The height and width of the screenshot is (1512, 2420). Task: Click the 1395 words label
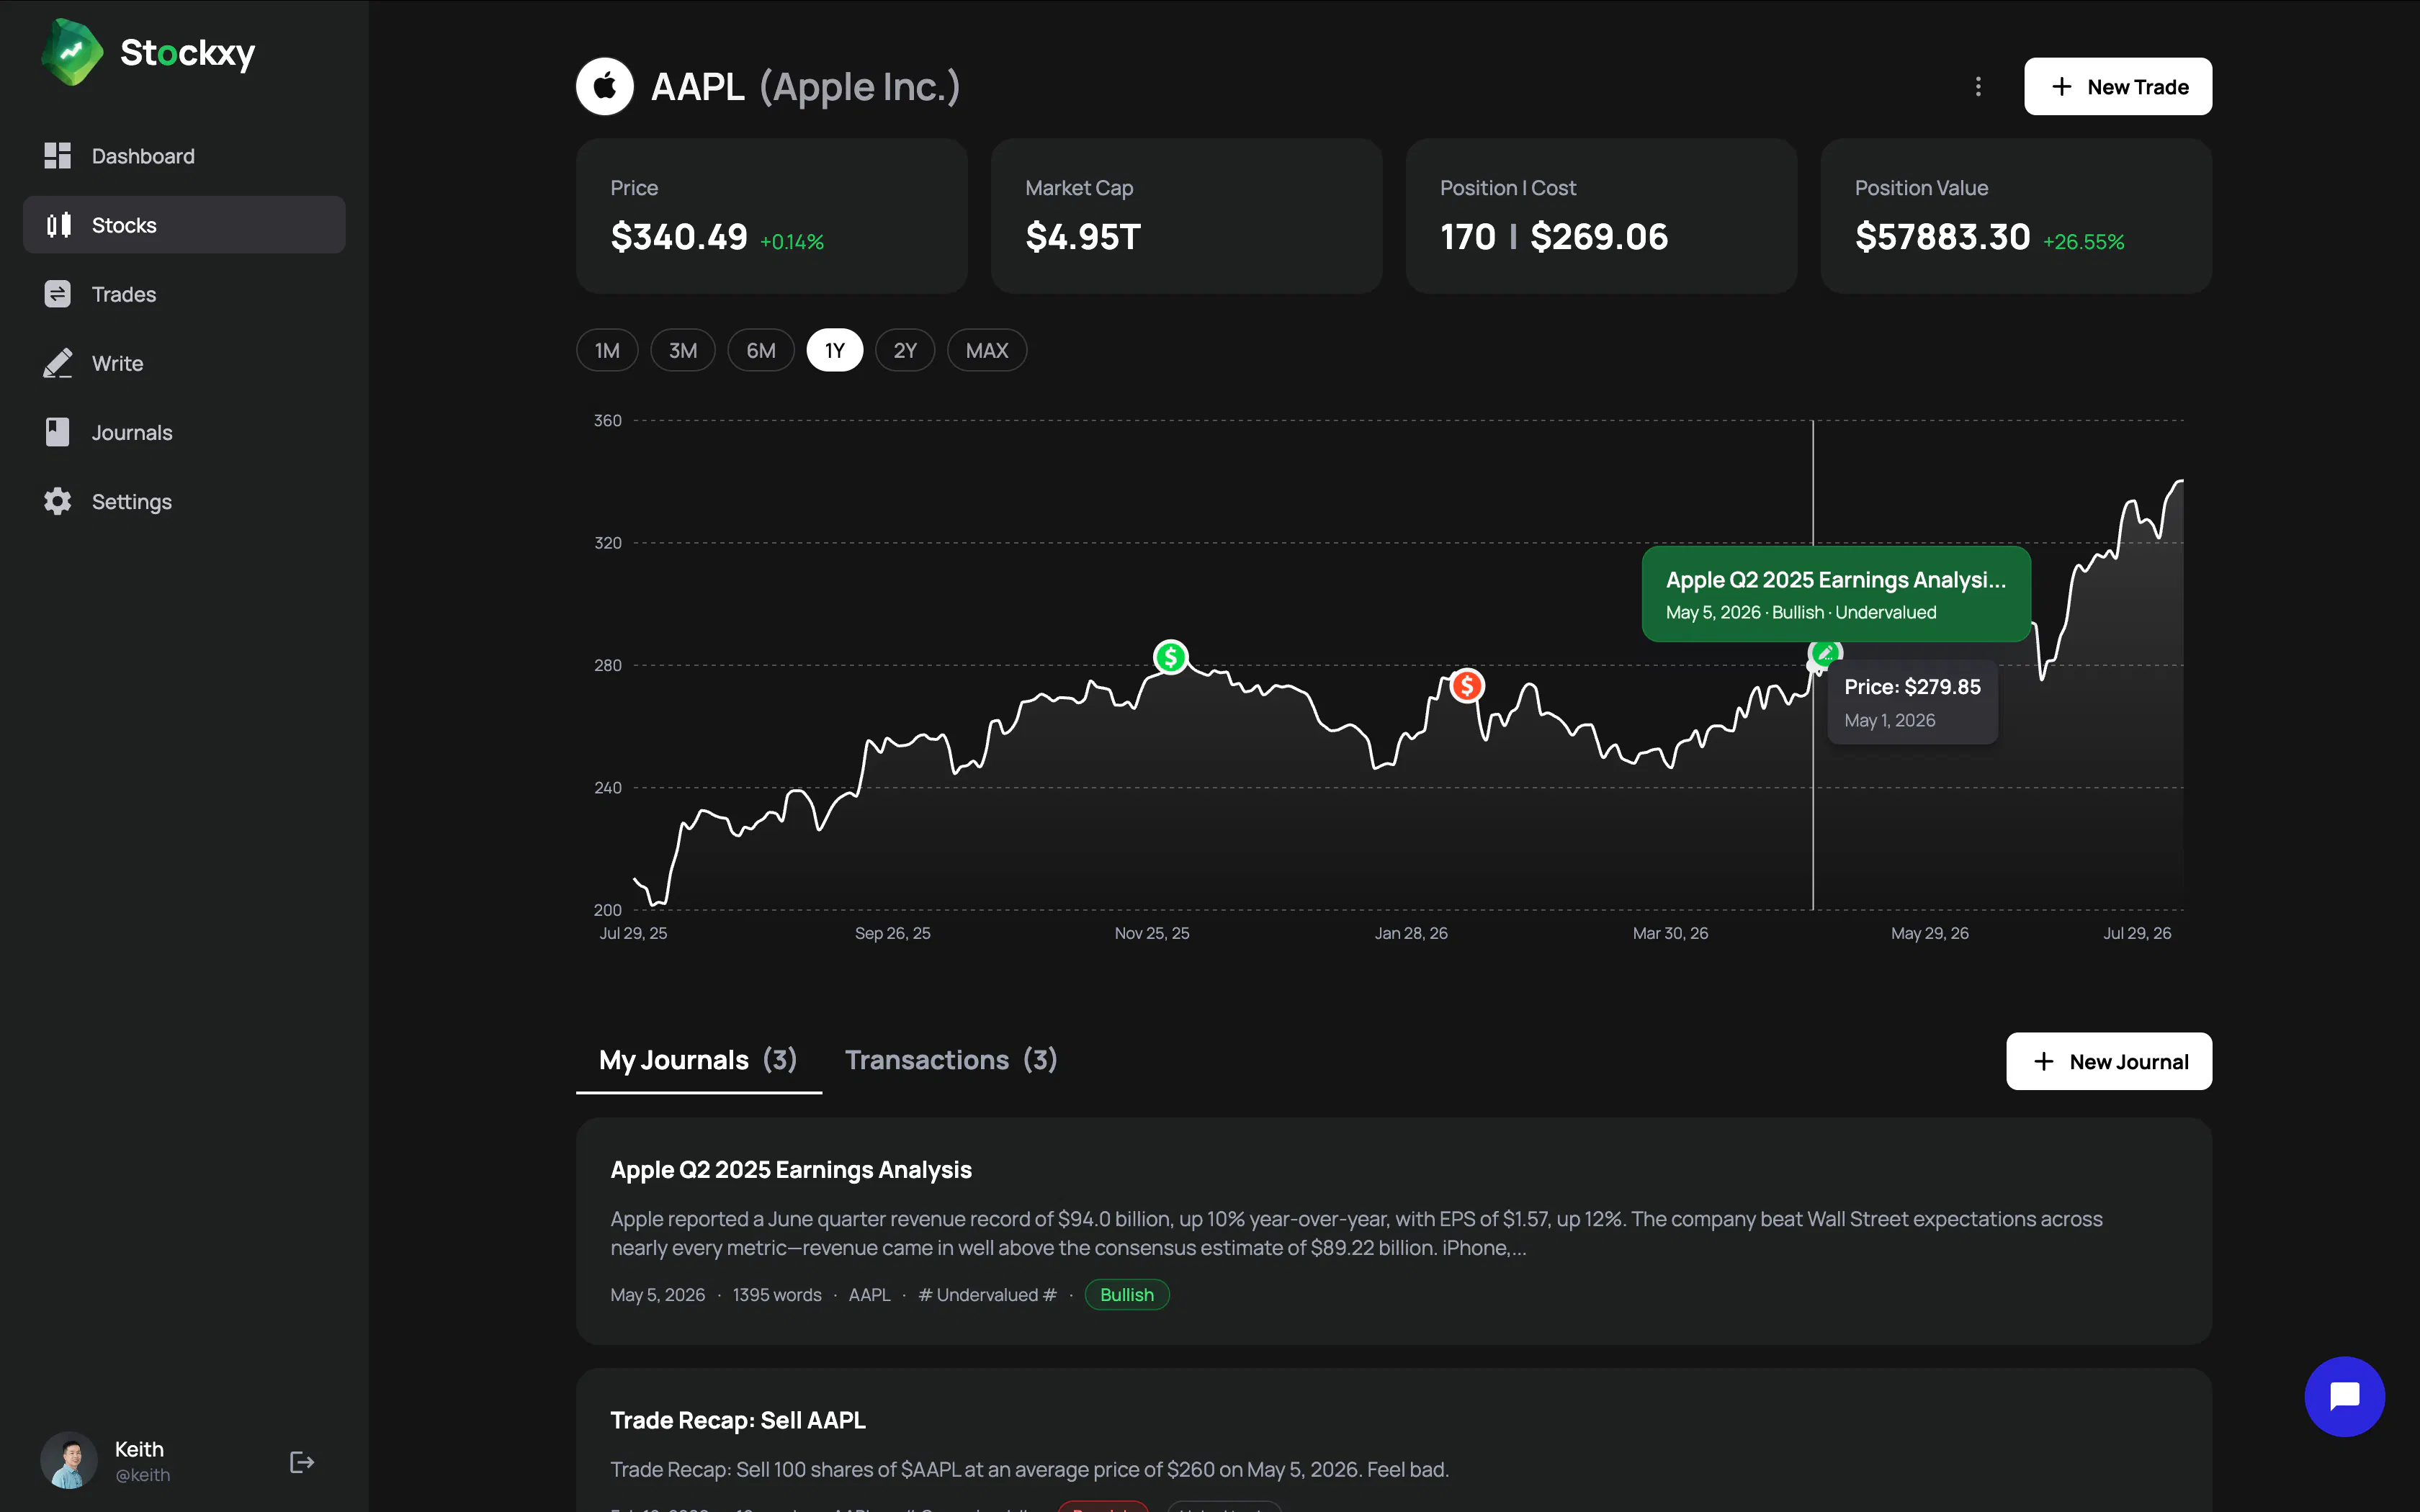point(777,1295)
